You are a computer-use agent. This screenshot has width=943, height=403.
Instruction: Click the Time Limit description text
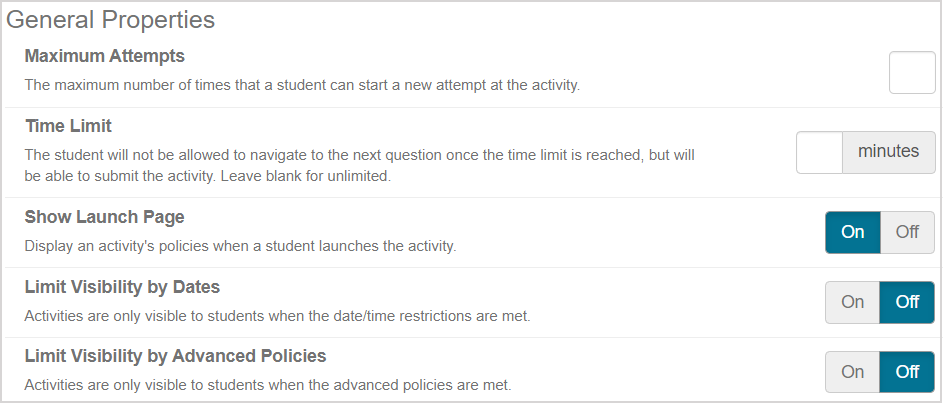(x=358, y=165)
